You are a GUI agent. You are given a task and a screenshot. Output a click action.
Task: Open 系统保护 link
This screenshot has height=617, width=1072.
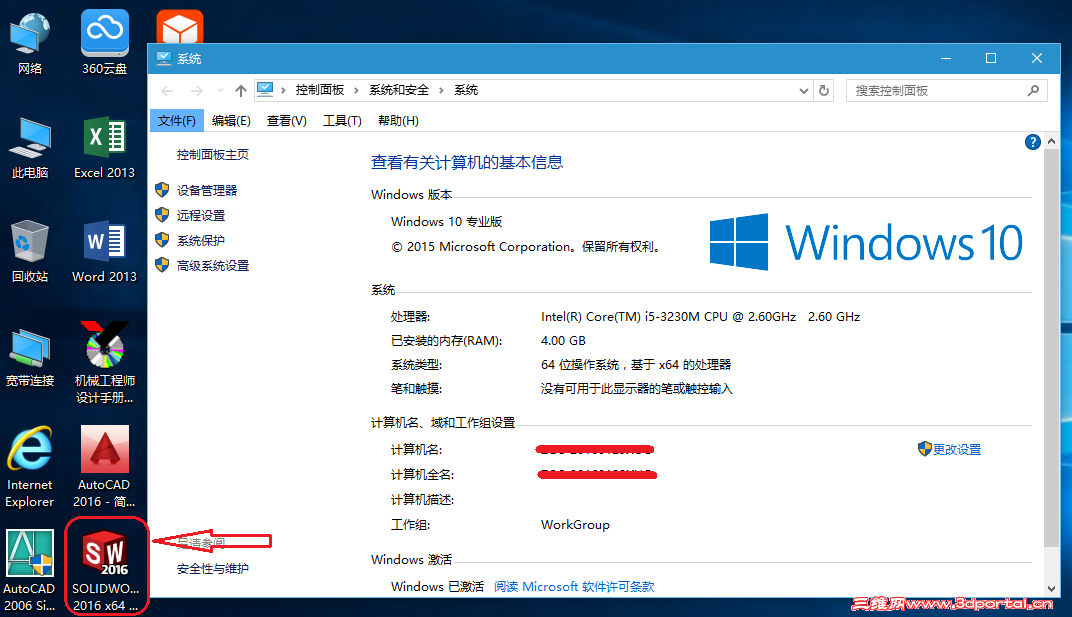point(200,241)
